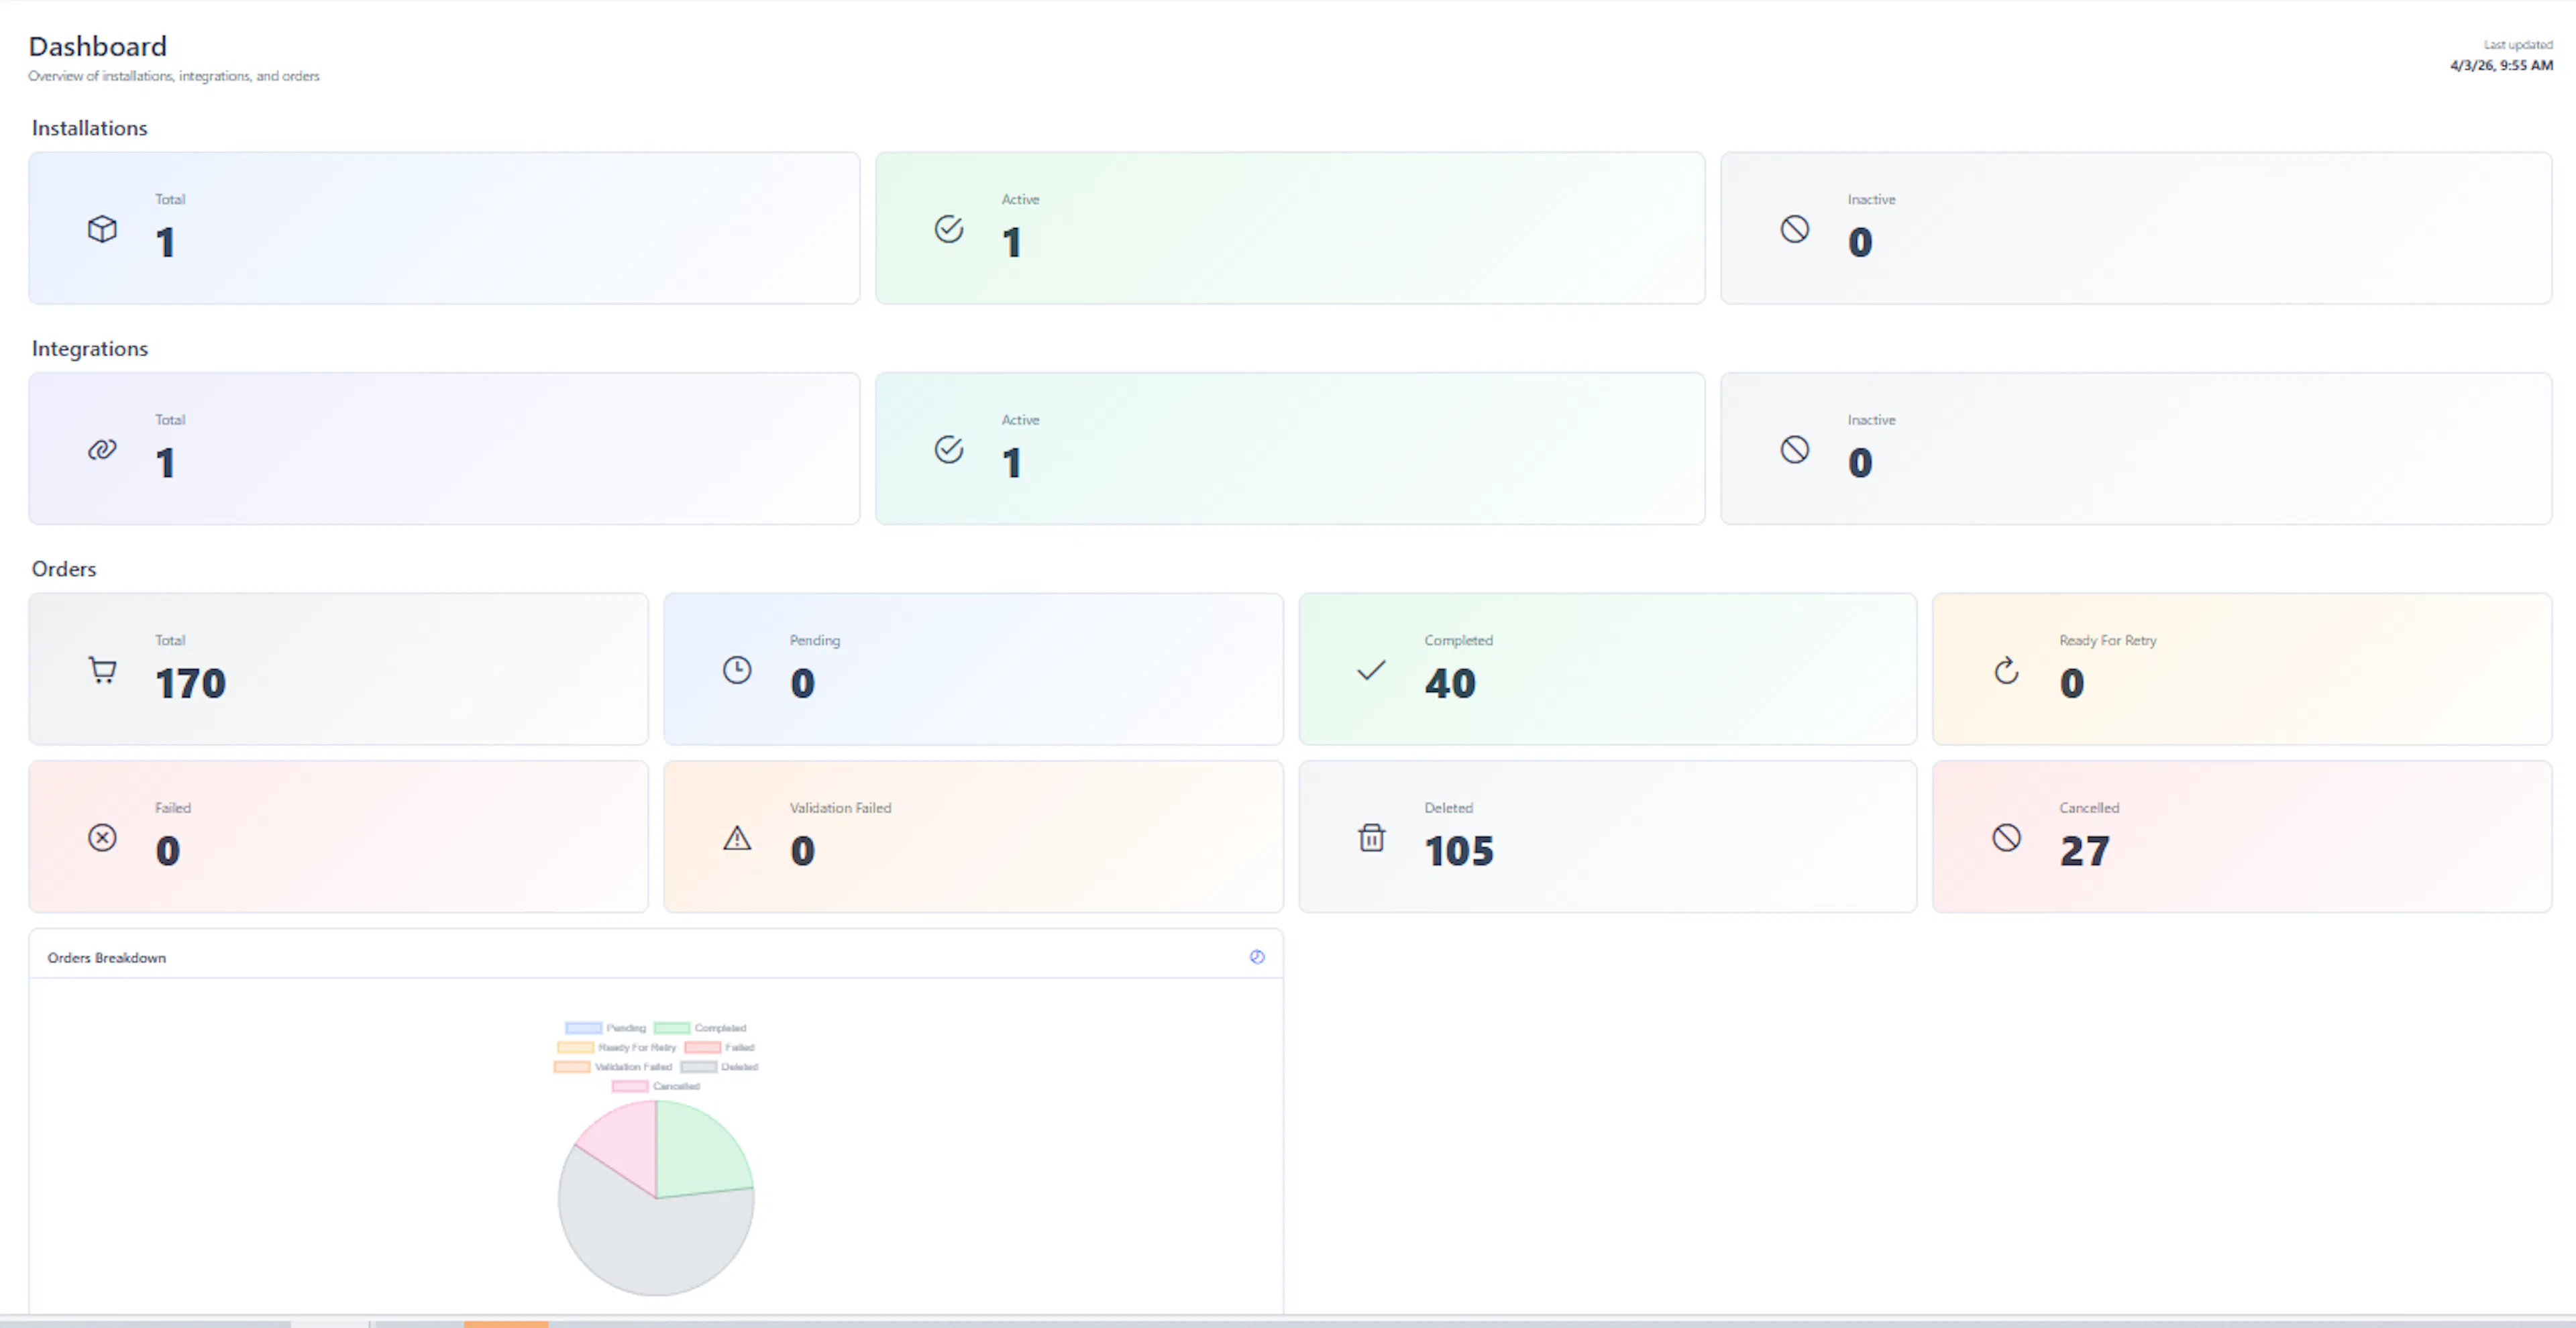Click the Validation Failed value 0
The width and height of the screenshot is (2576, 1328).
tap(802, 851)
